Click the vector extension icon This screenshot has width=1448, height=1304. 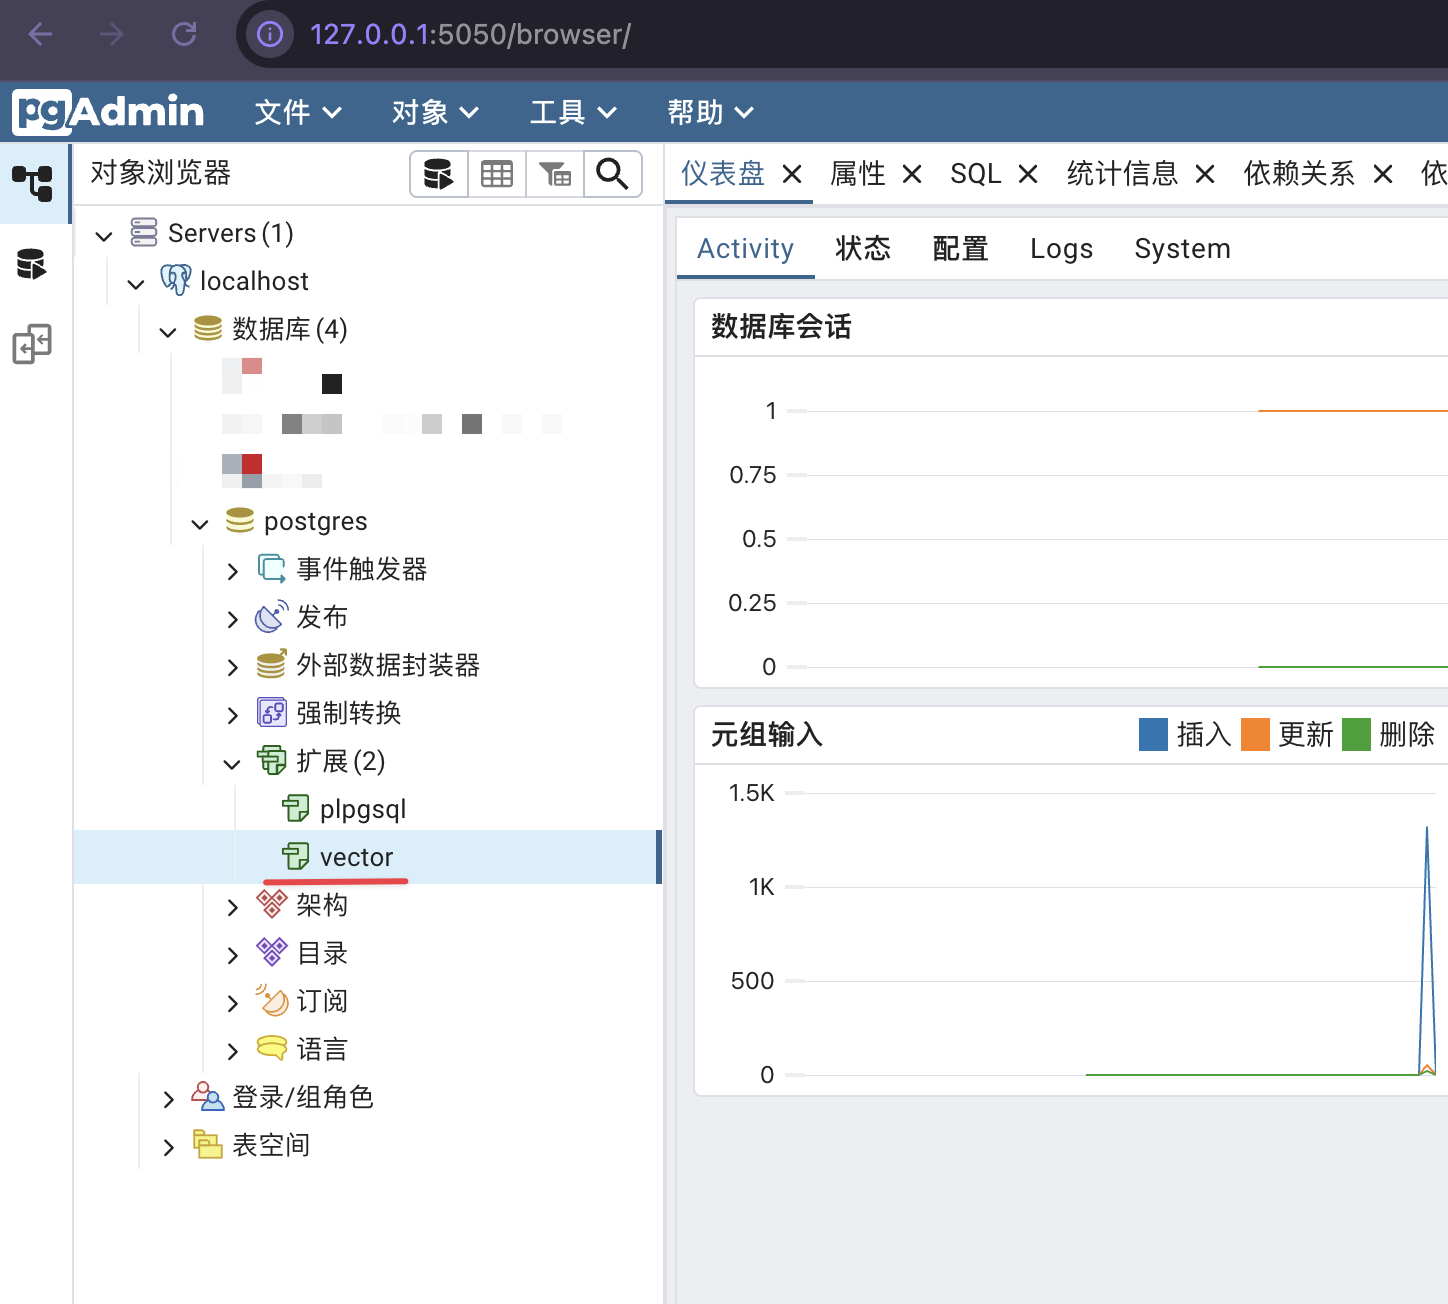296,857
